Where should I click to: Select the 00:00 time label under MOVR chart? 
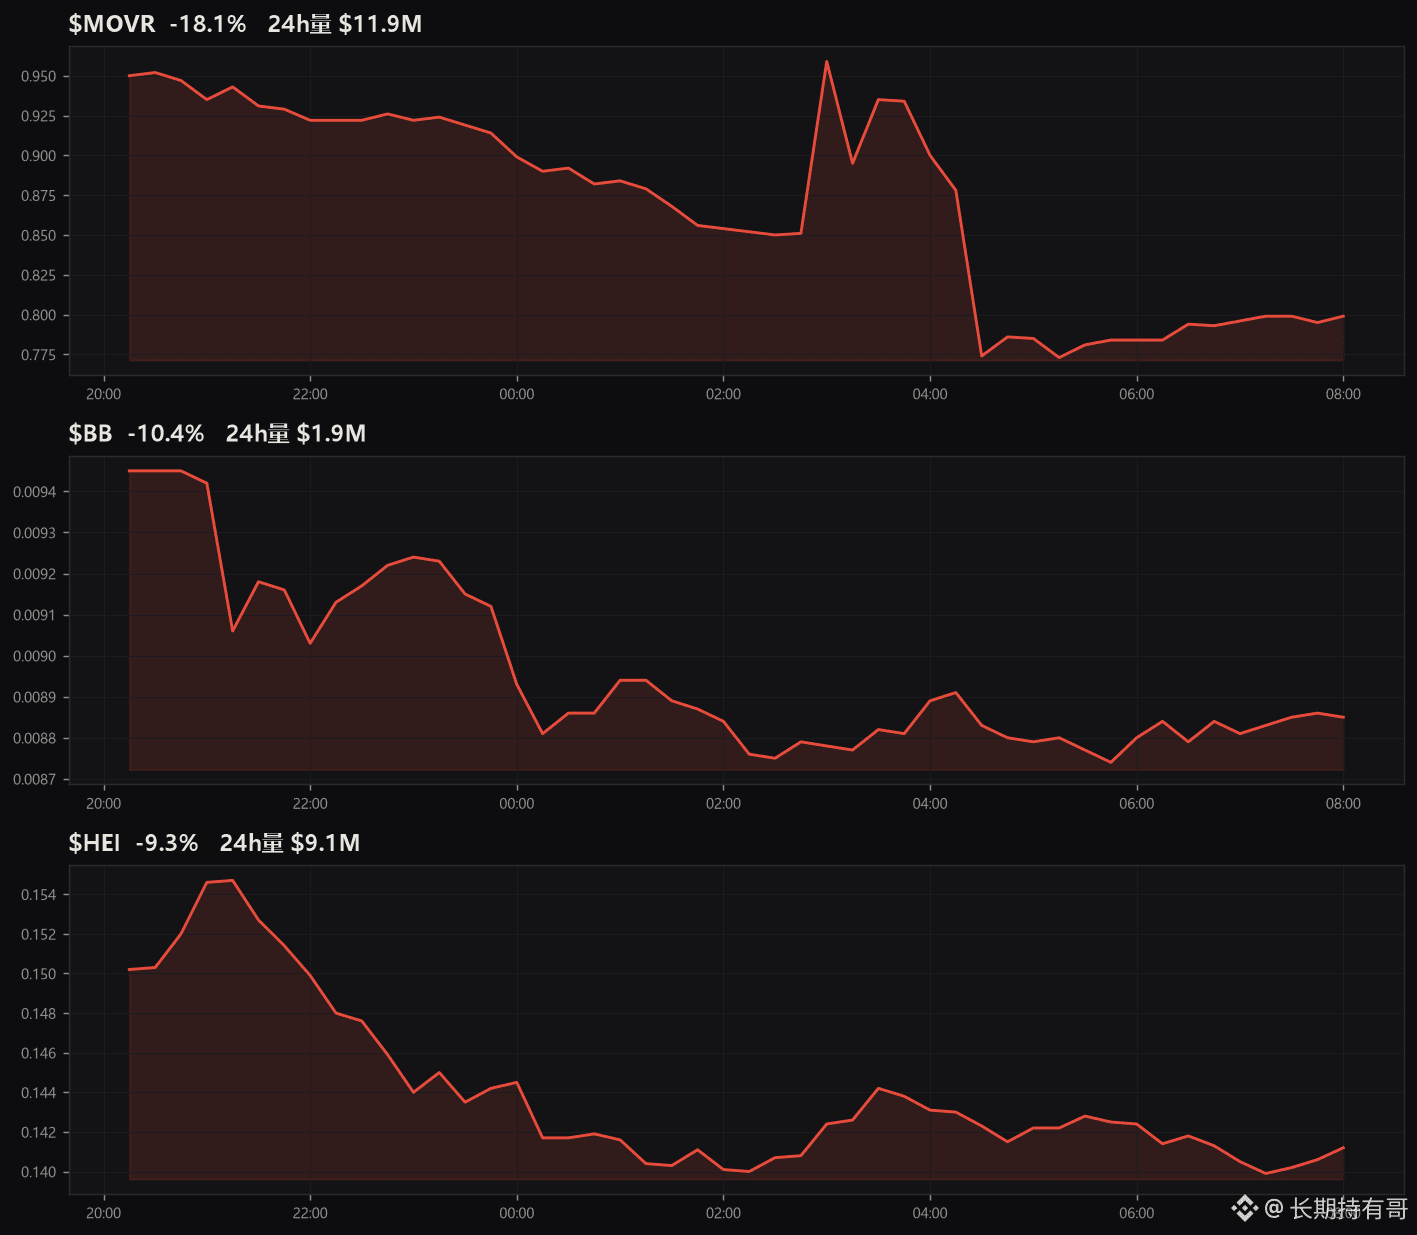(517, 394)
